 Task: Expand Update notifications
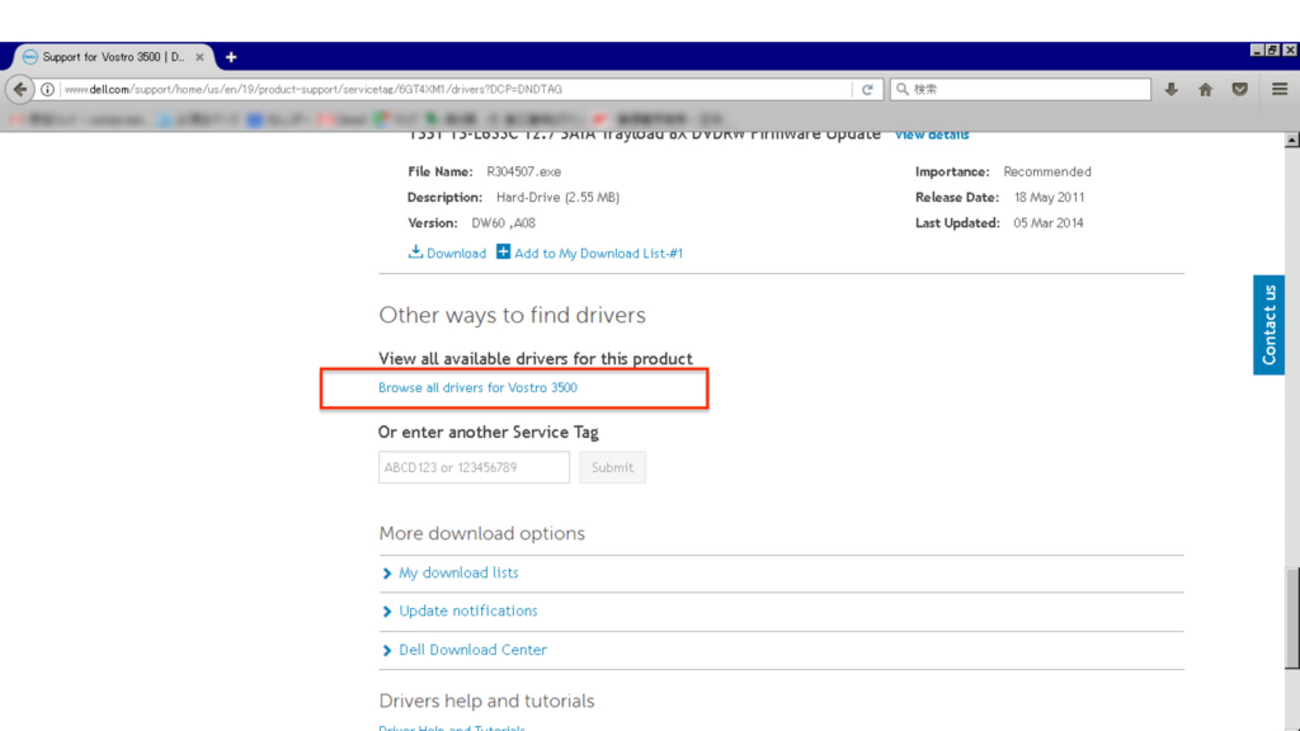[468, 611]
